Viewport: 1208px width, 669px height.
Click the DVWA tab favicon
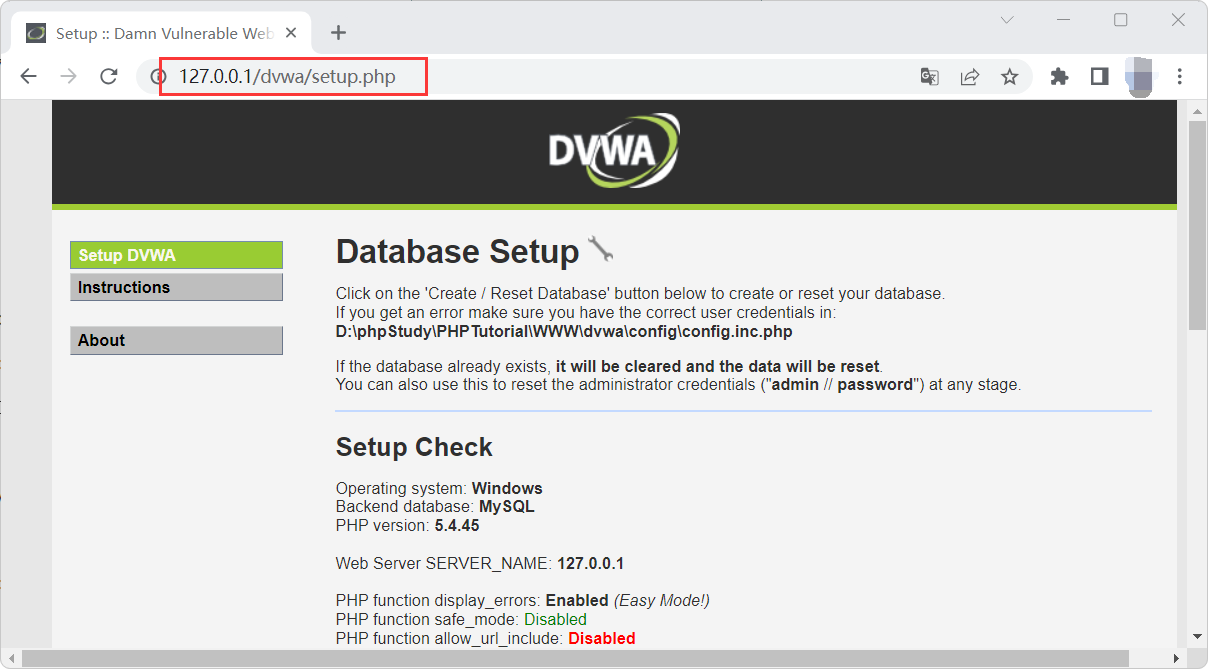[35, 33]
